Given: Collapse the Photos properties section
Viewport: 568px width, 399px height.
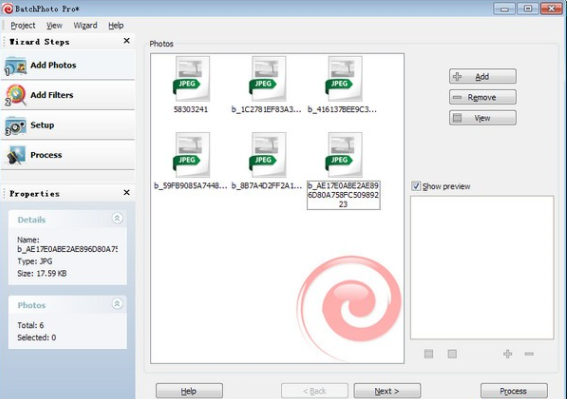Looking at the screenshot, I should (x=117, y=304).
